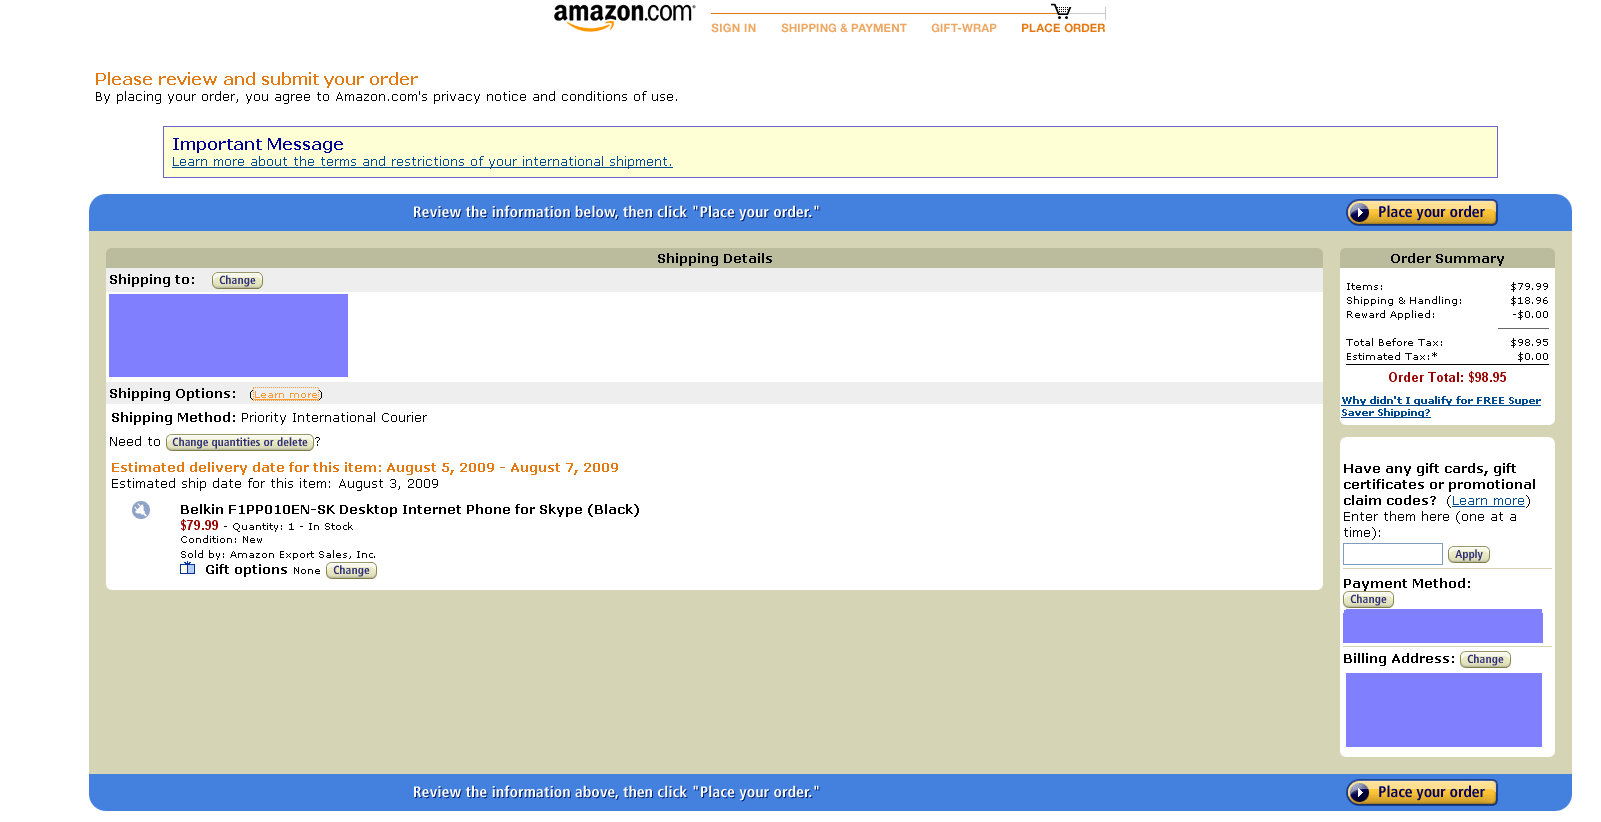Open the SIGN IN step
Viewport: 1601px width, 822px height.
click(x=733, y=28)
